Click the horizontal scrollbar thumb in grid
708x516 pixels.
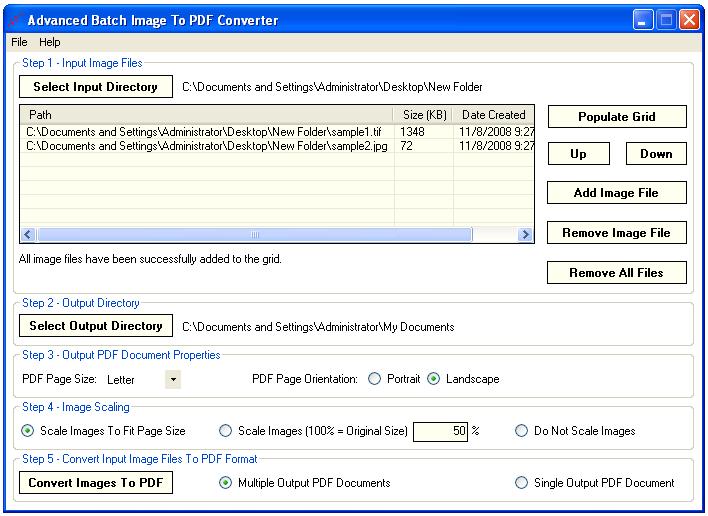[255, 234]
